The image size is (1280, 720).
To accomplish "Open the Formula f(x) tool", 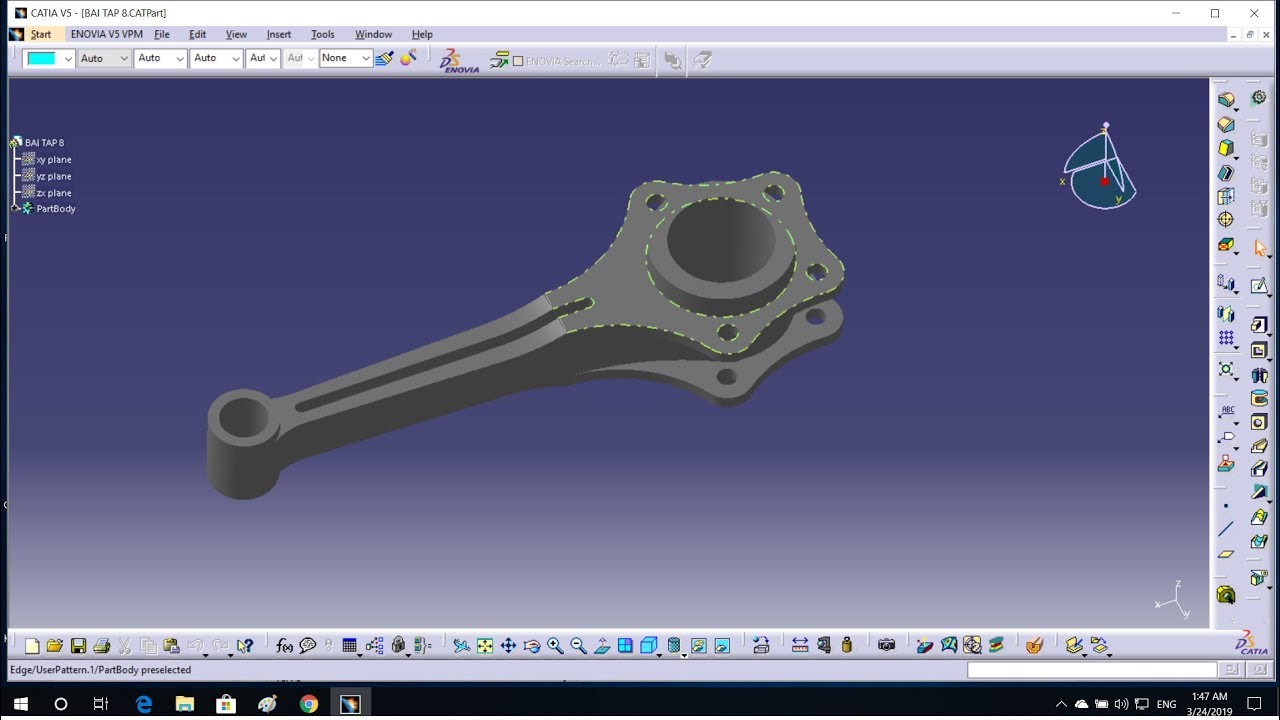I will tap(284, 646).
